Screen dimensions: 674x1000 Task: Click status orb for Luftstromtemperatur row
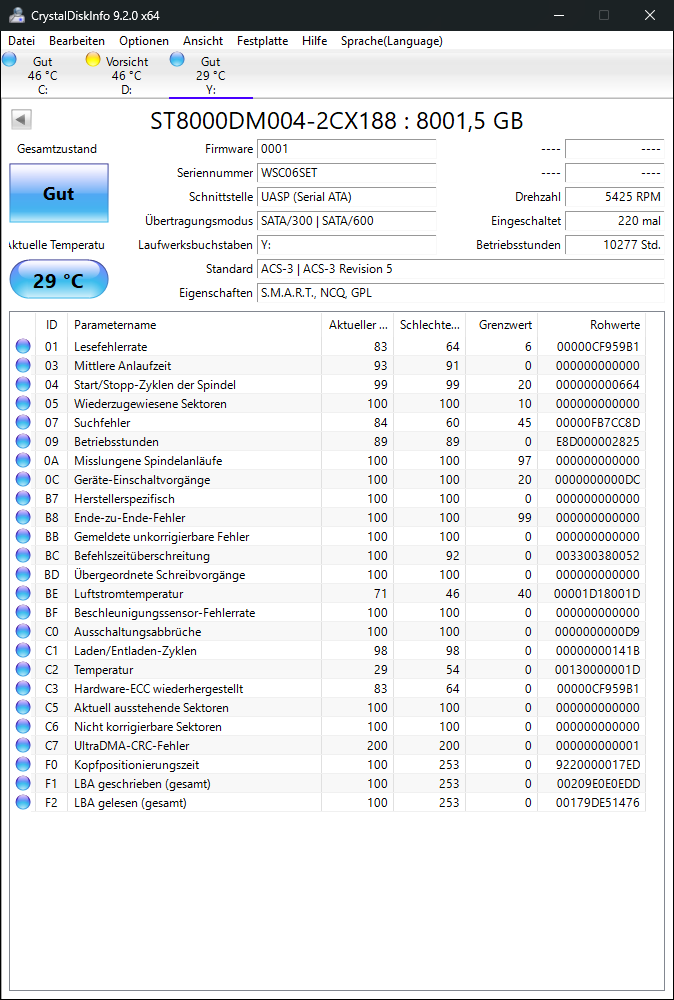click(23, 594)
